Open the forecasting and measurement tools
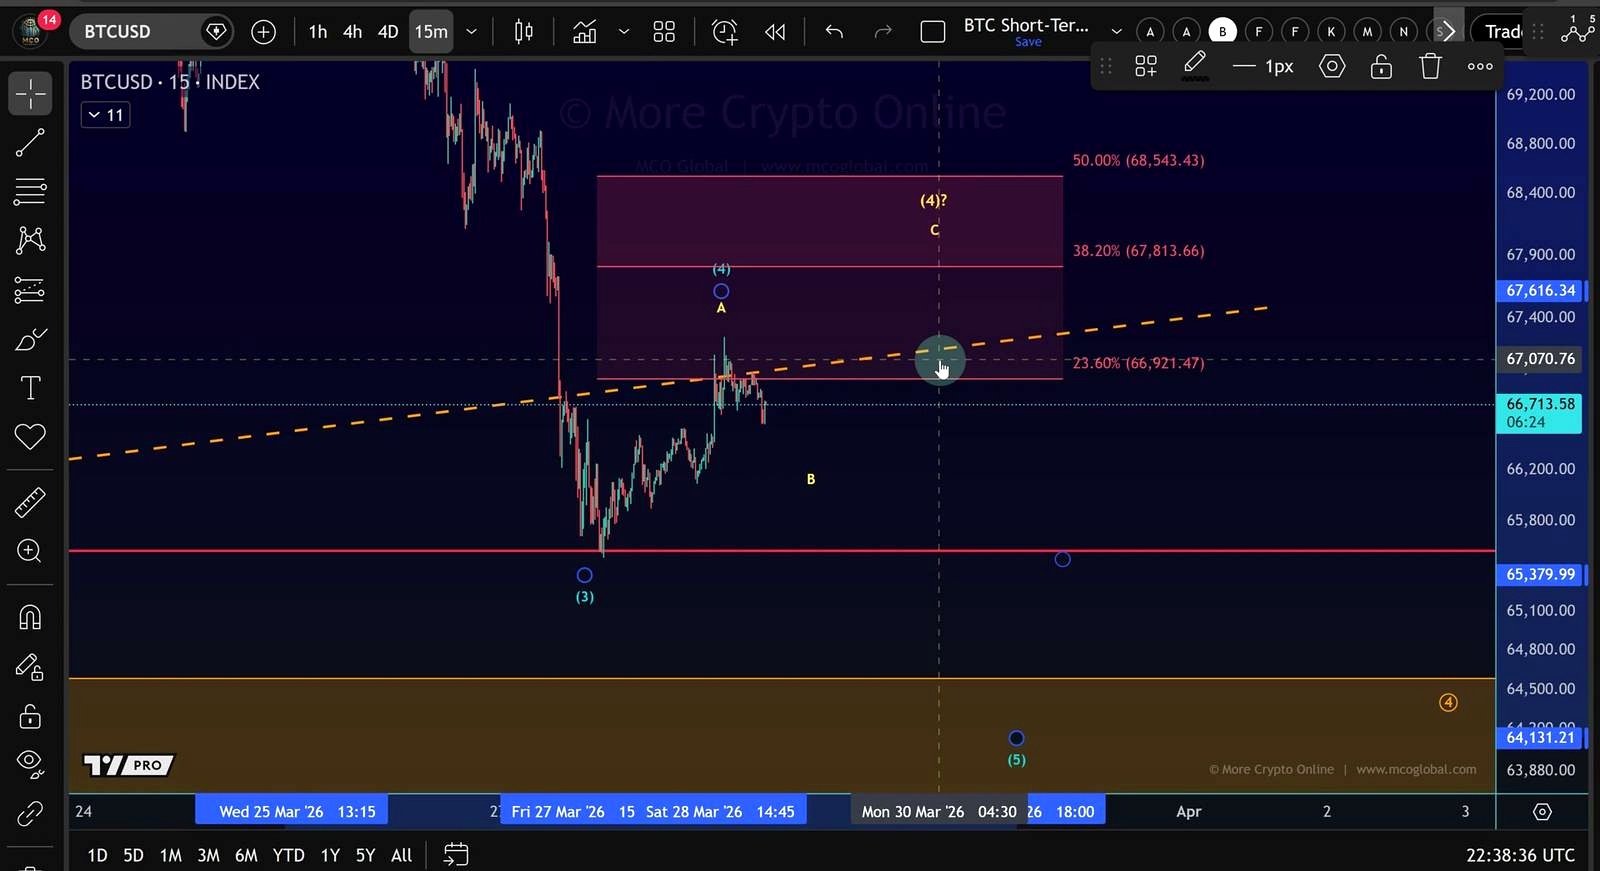This screenshot has height=871, width=1600. click(x=30, y=290)
